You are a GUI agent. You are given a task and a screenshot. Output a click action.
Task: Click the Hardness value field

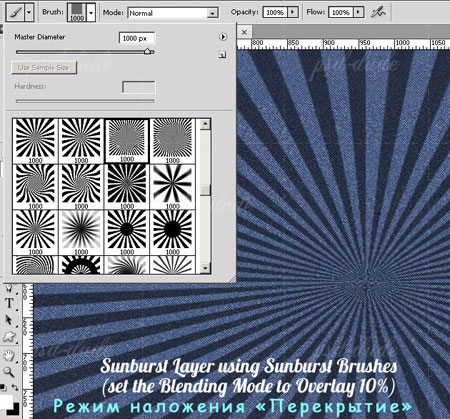pyautogui.click(x=139, y=87)
